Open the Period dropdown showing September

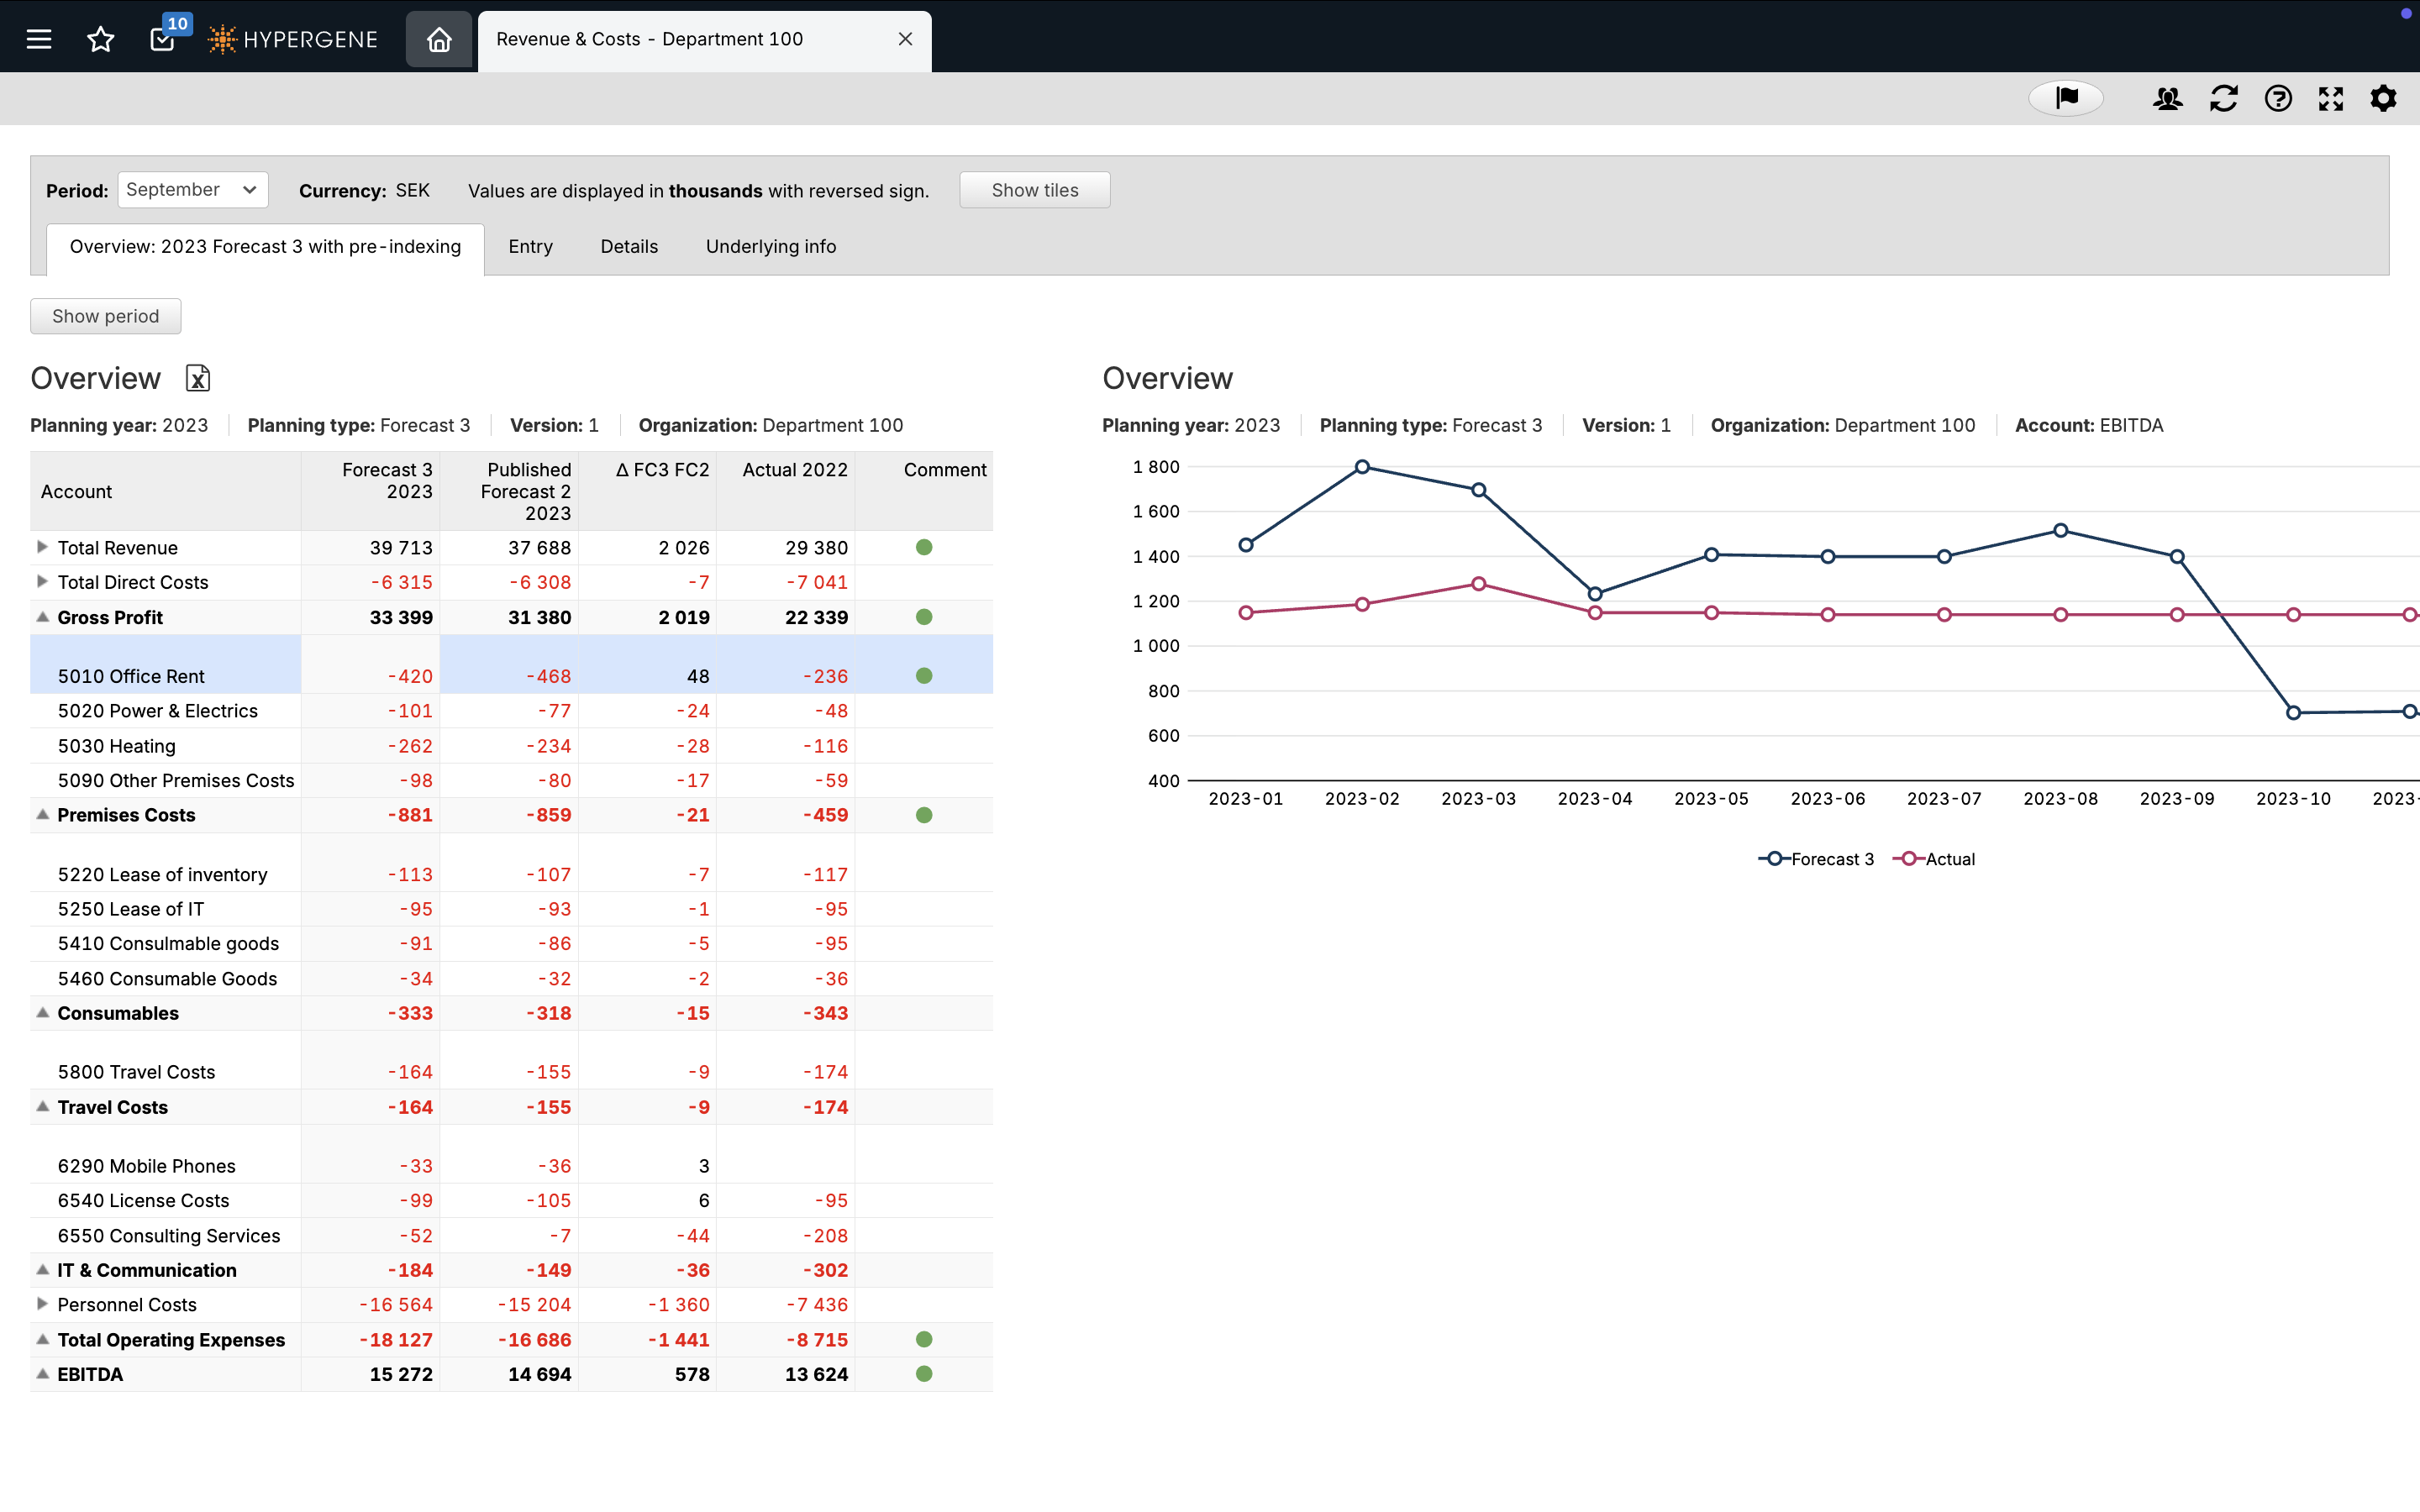point(193,190)
